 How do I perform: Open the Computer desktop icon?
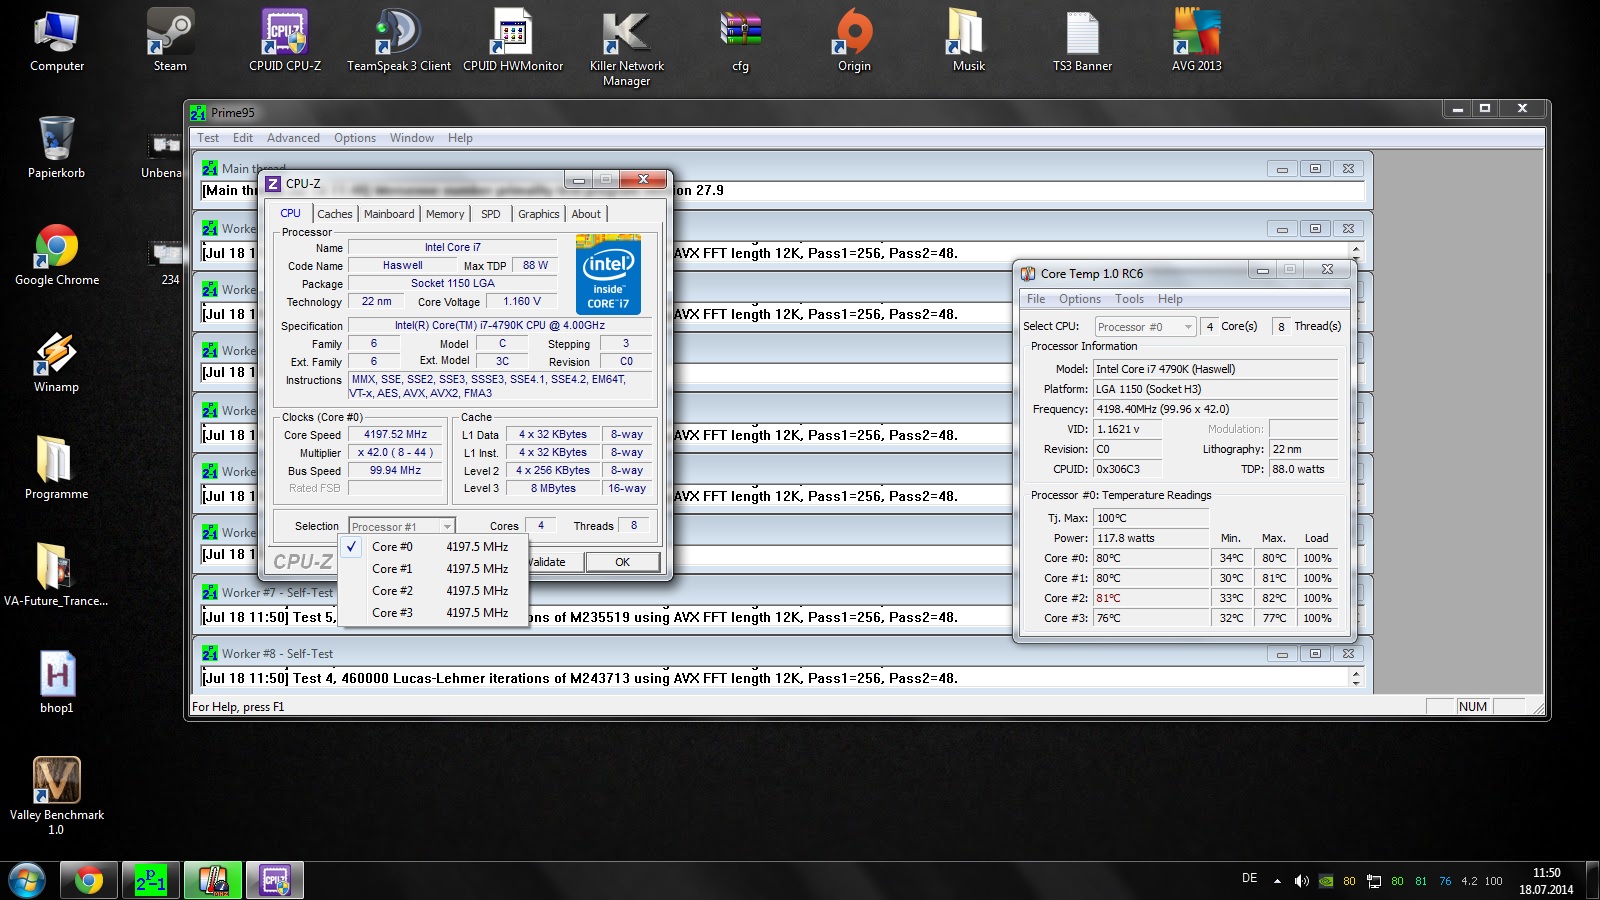(57, 42)
